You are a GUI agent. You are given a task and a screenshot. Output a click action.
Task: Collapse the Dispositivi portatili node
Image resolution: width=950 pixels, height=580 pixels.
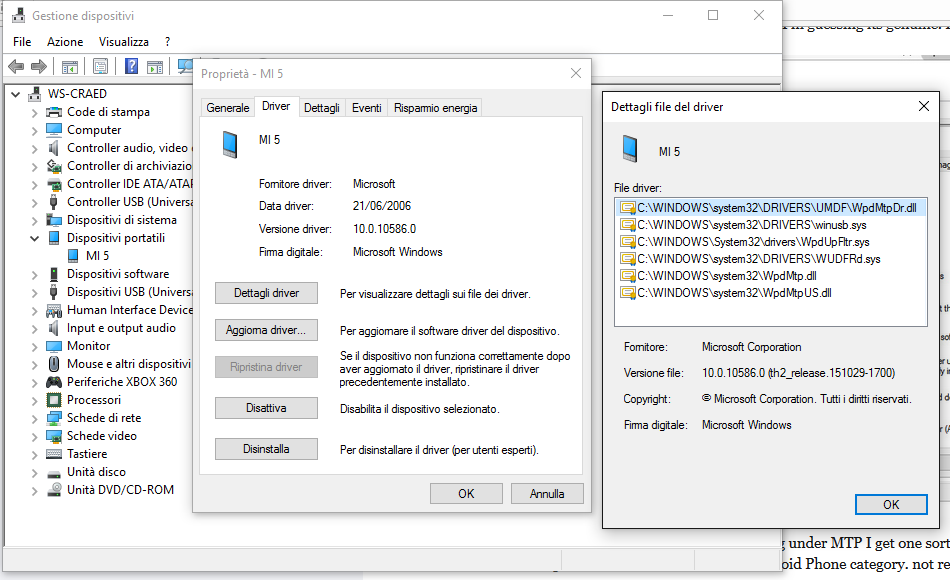point(35,238)
